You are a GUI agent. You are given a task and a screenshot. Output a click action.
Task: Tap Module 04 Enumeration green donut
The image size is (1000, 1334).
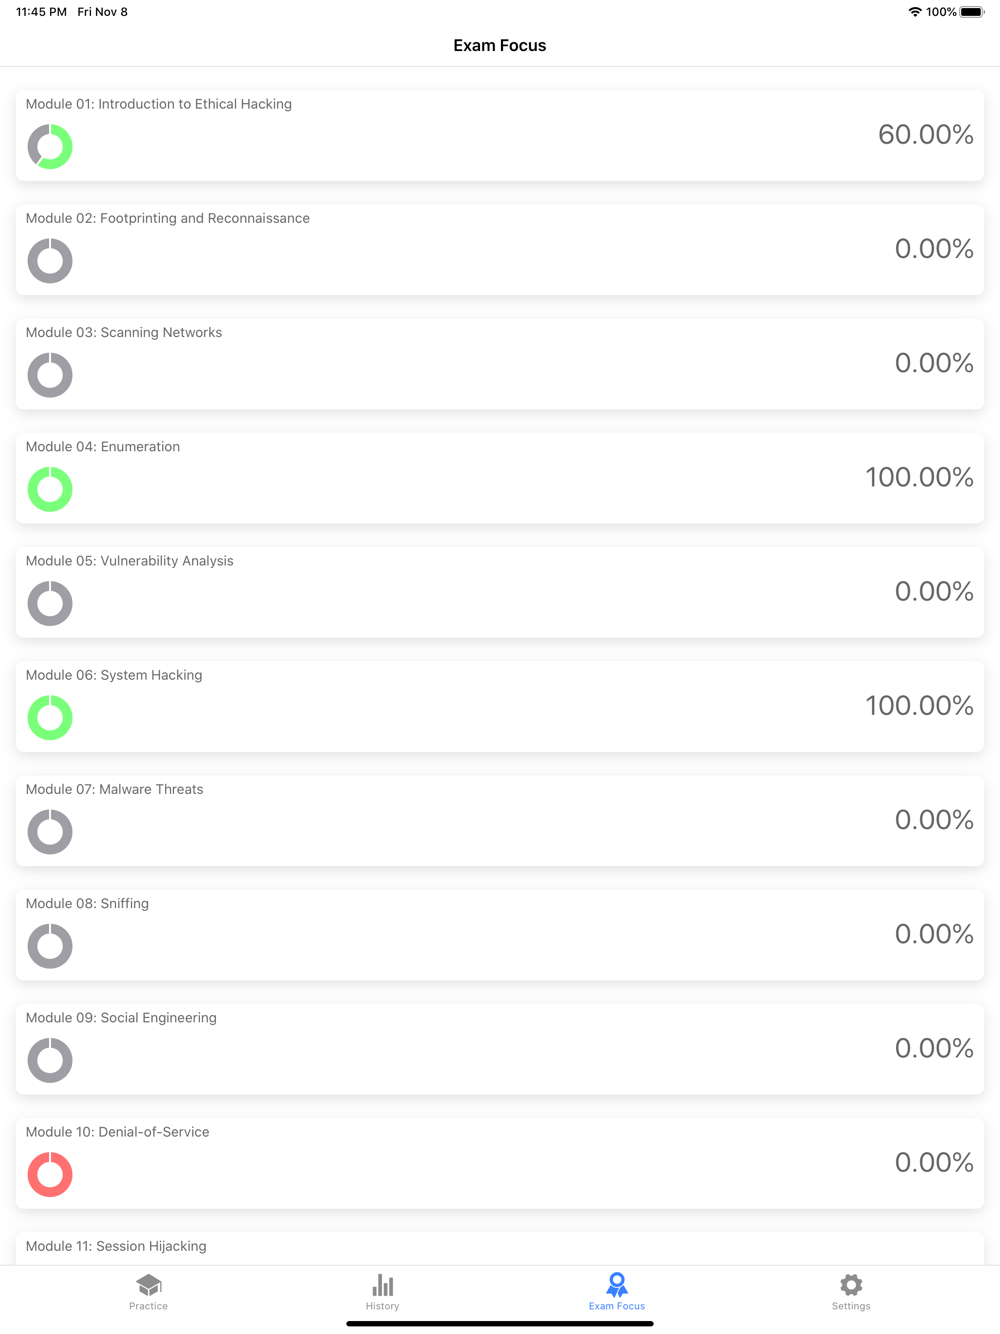tap(50, 490)
